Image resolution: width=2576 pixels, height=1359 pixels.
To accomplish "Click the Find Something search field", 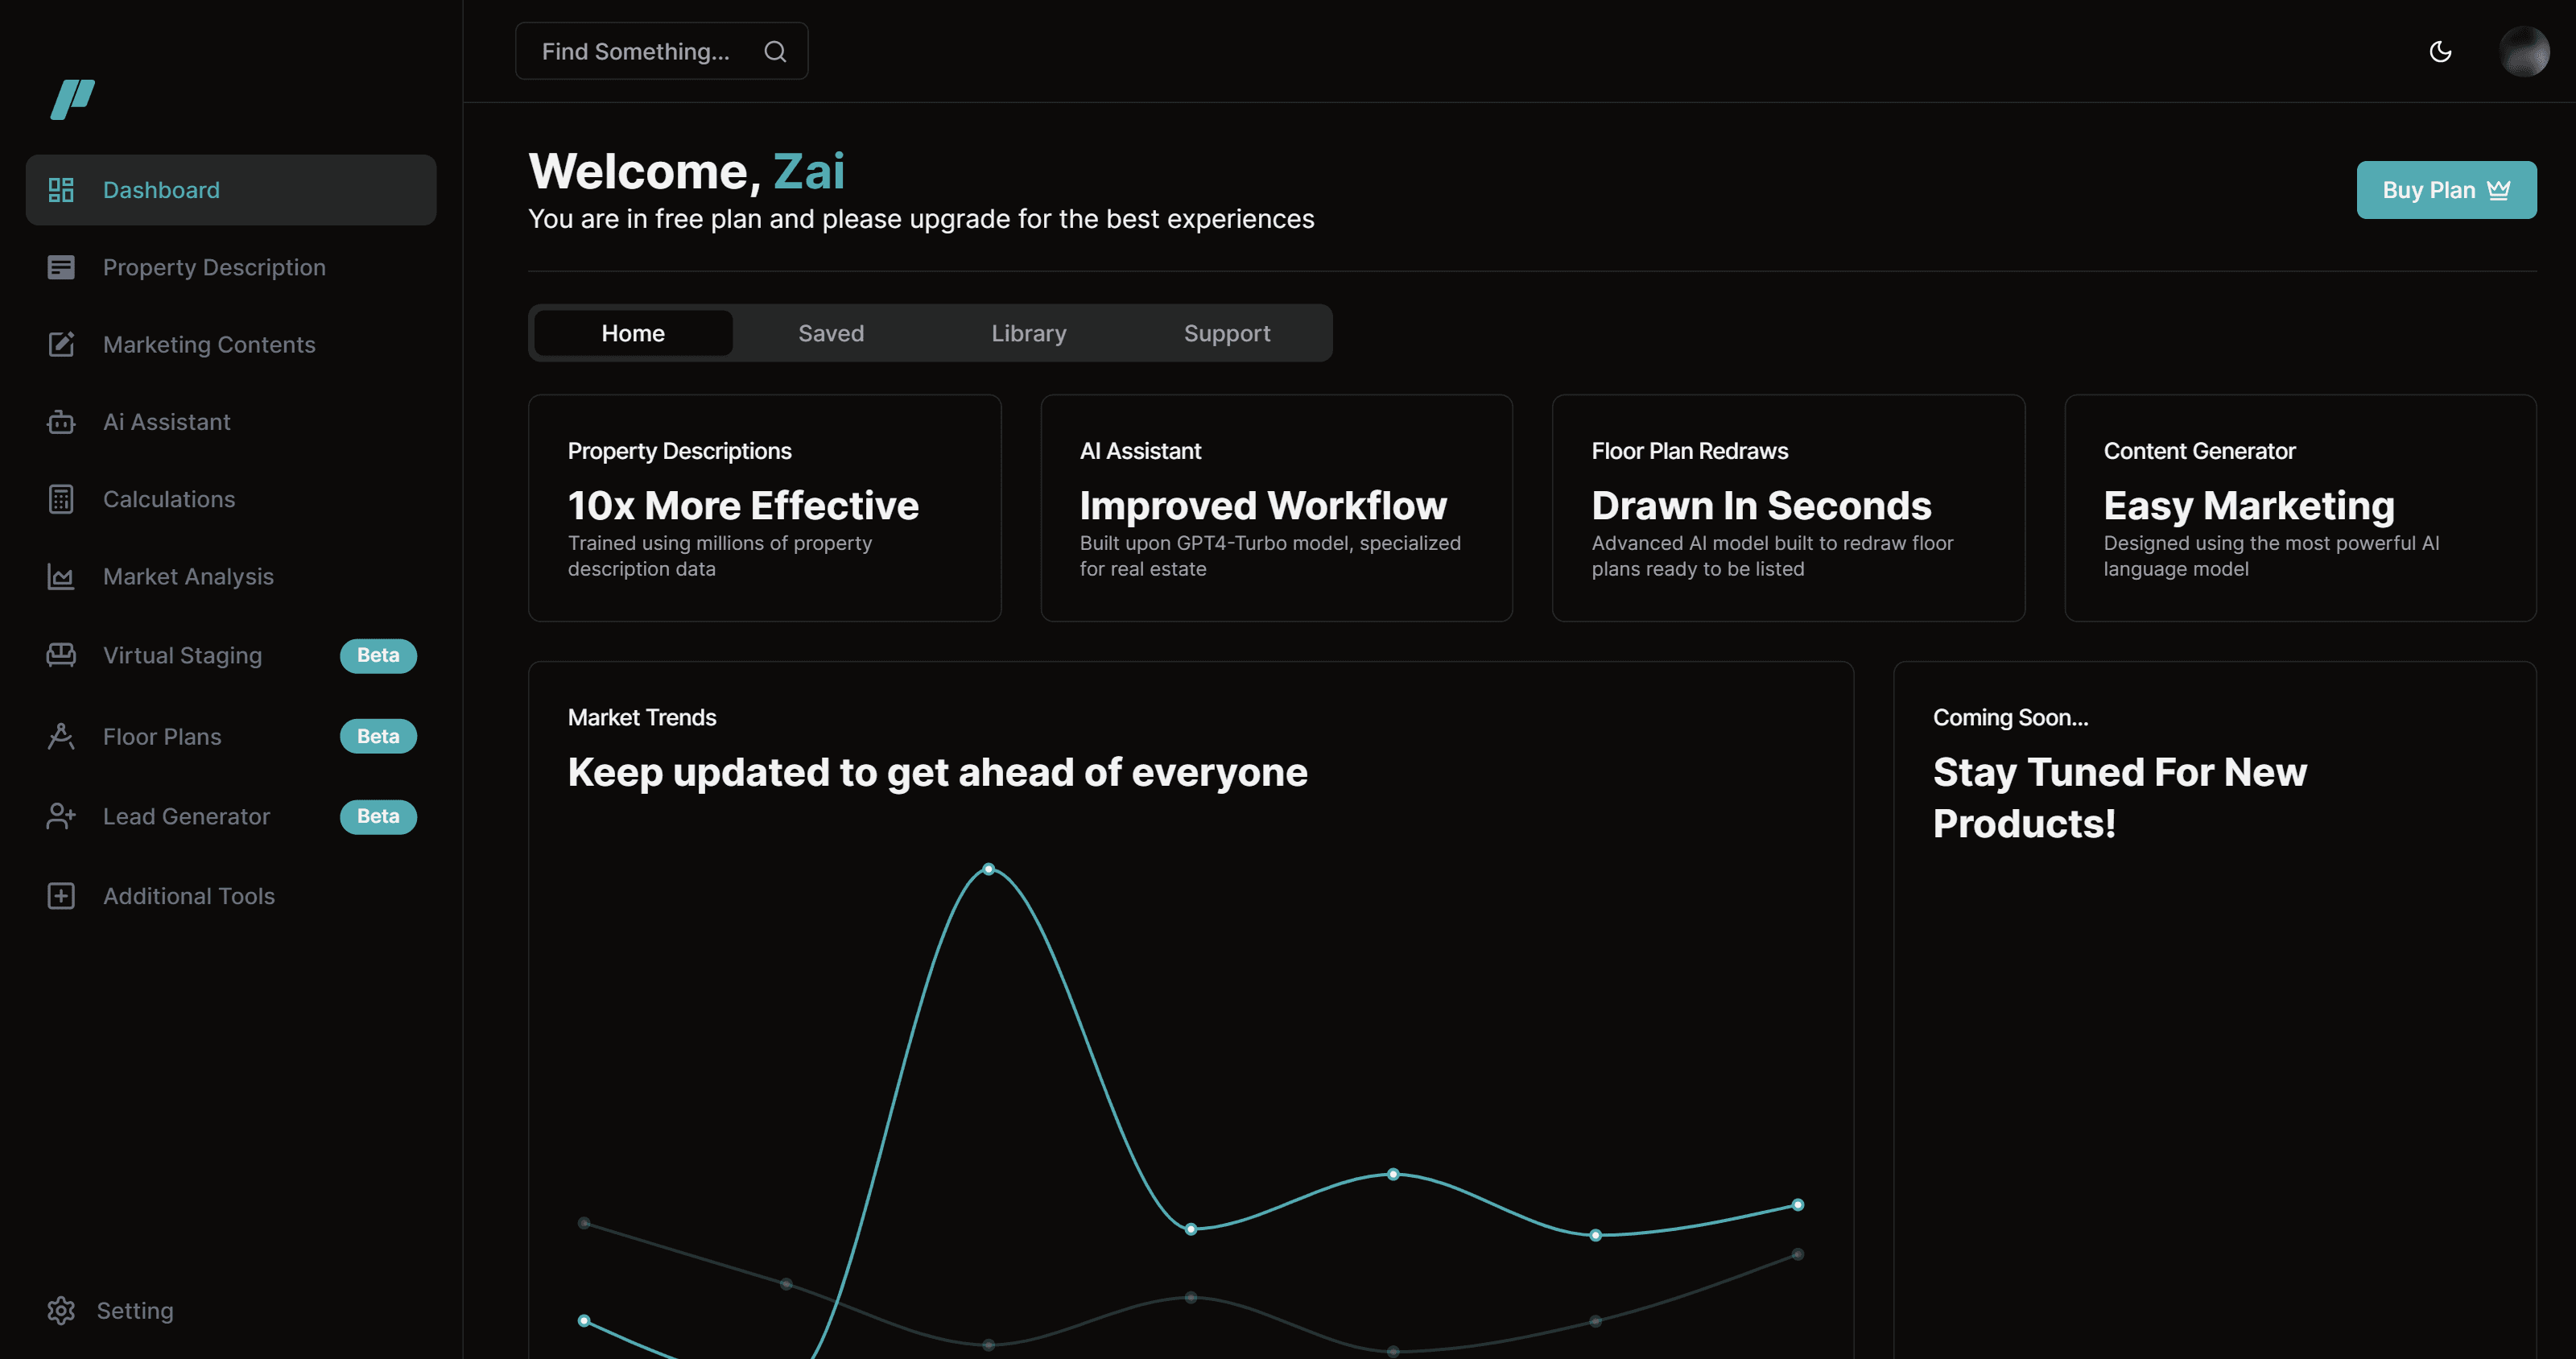I will coord(661,51).
